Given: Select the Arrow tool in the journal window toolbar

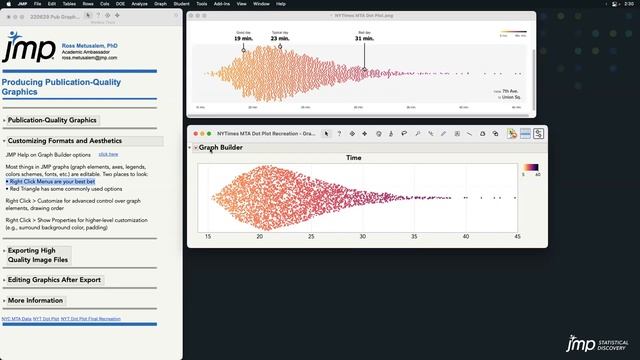Looking at the screenshot, I should click(88, 16).
